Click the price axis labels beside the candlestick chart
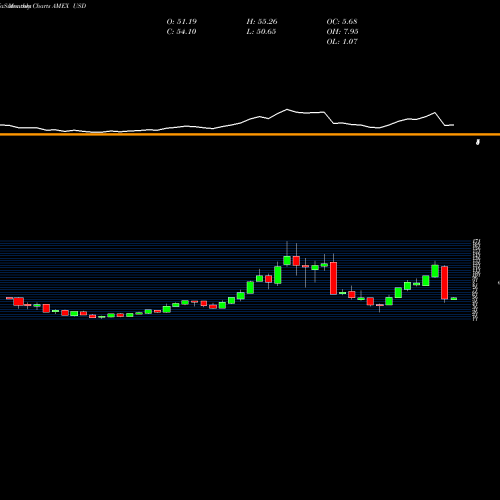Screen dimensions: 500x500 click(476, 280)
